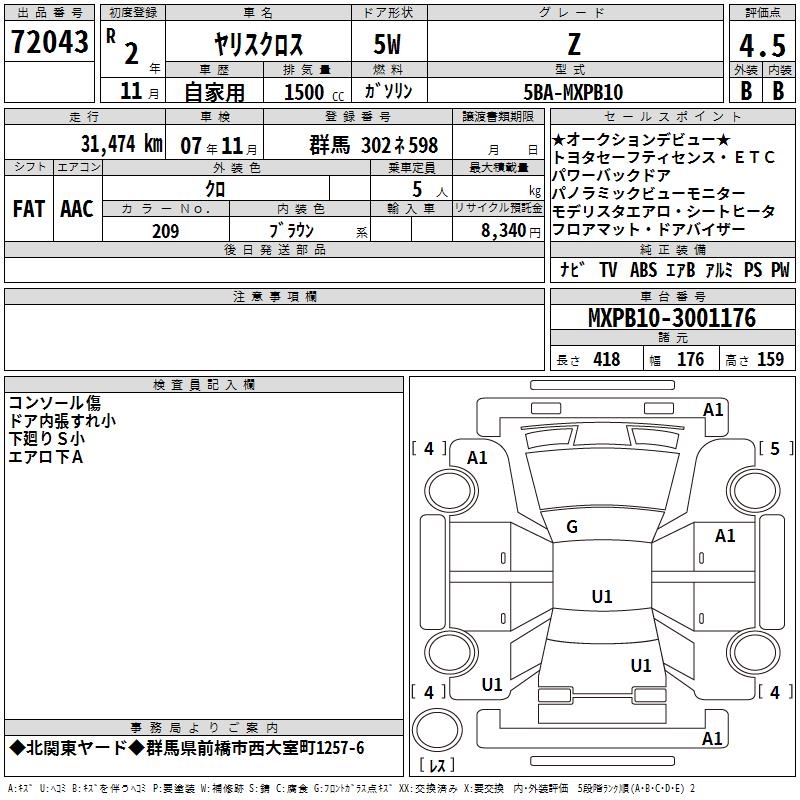Click spare tire レス label
This screenshot has height=800, width=800.
point(437,765)
